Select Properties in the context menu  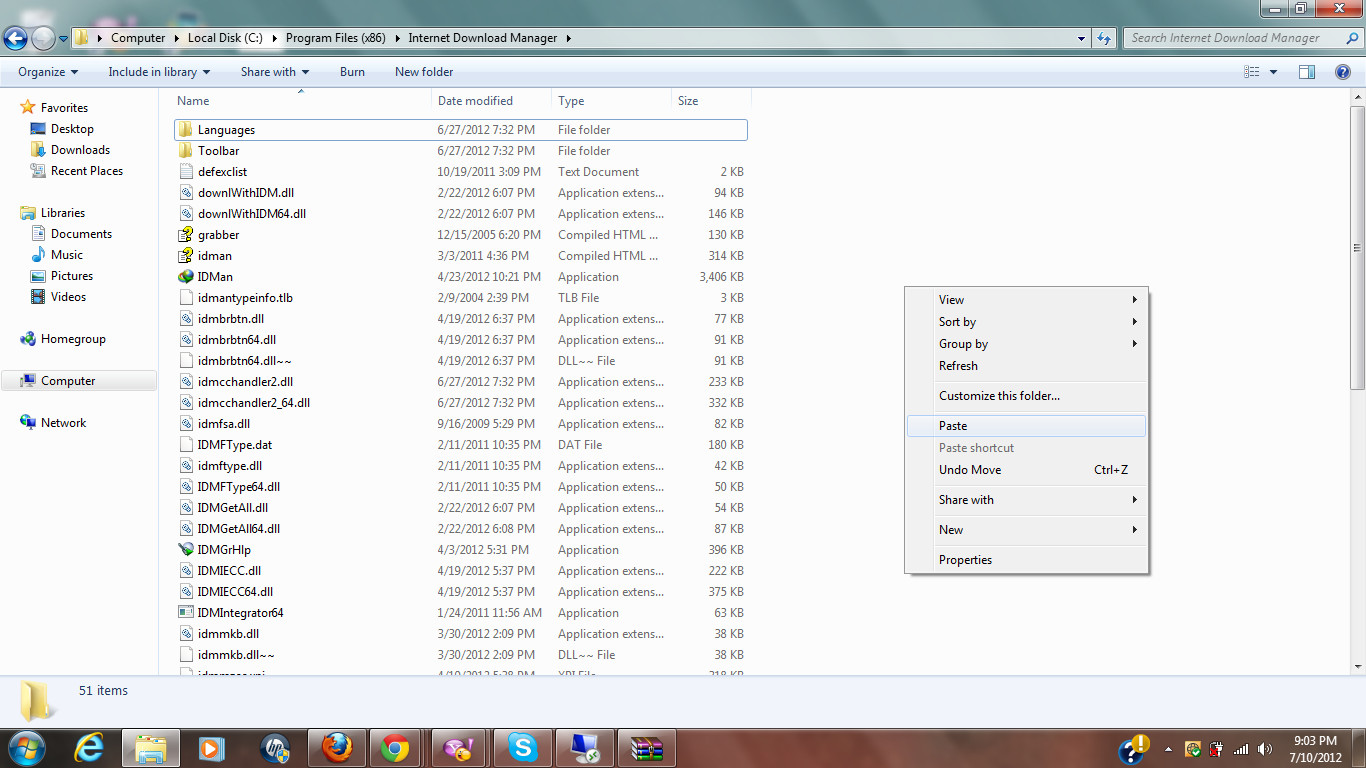965,560
